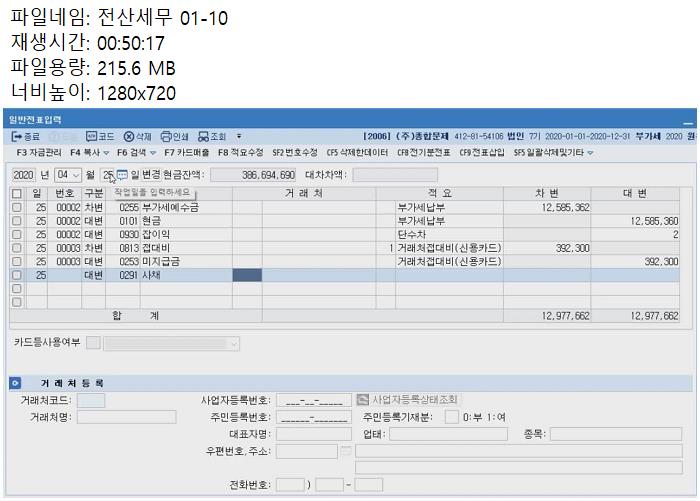Image resolution: width=700 pixels, height=501 pixels.
Task: Click the first 전화번호 area code field
Action: pos(291,485)
